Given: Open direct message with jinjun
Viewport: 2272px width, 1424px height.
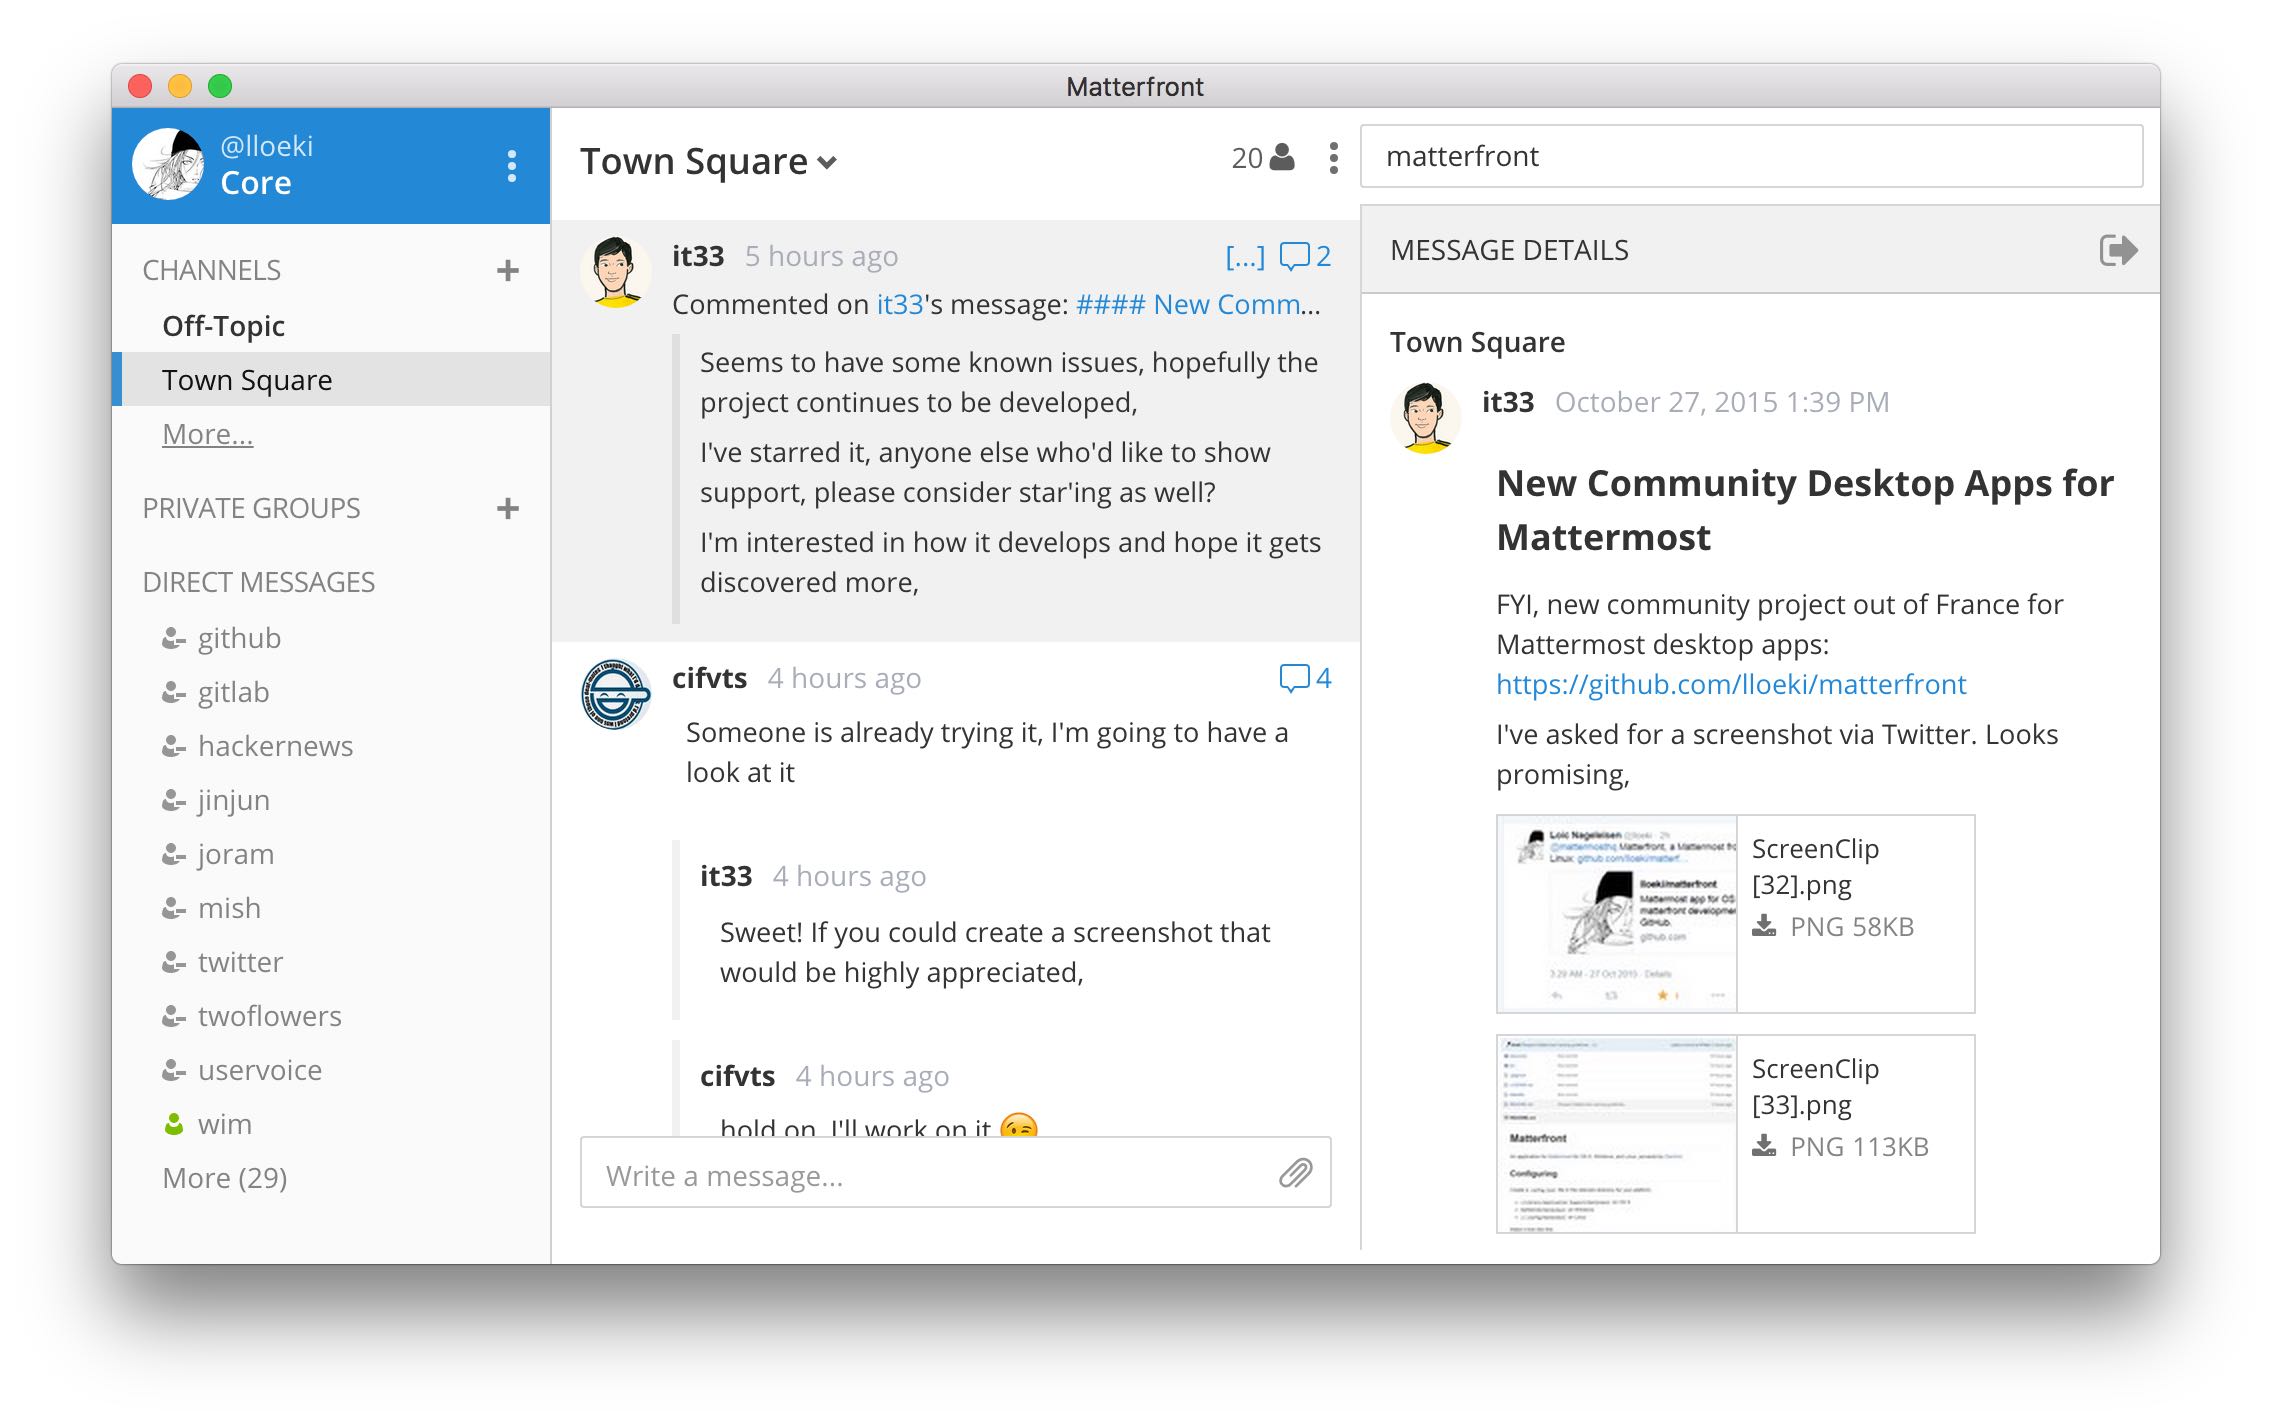Looking at the screenshot, I should coord(233,800).
